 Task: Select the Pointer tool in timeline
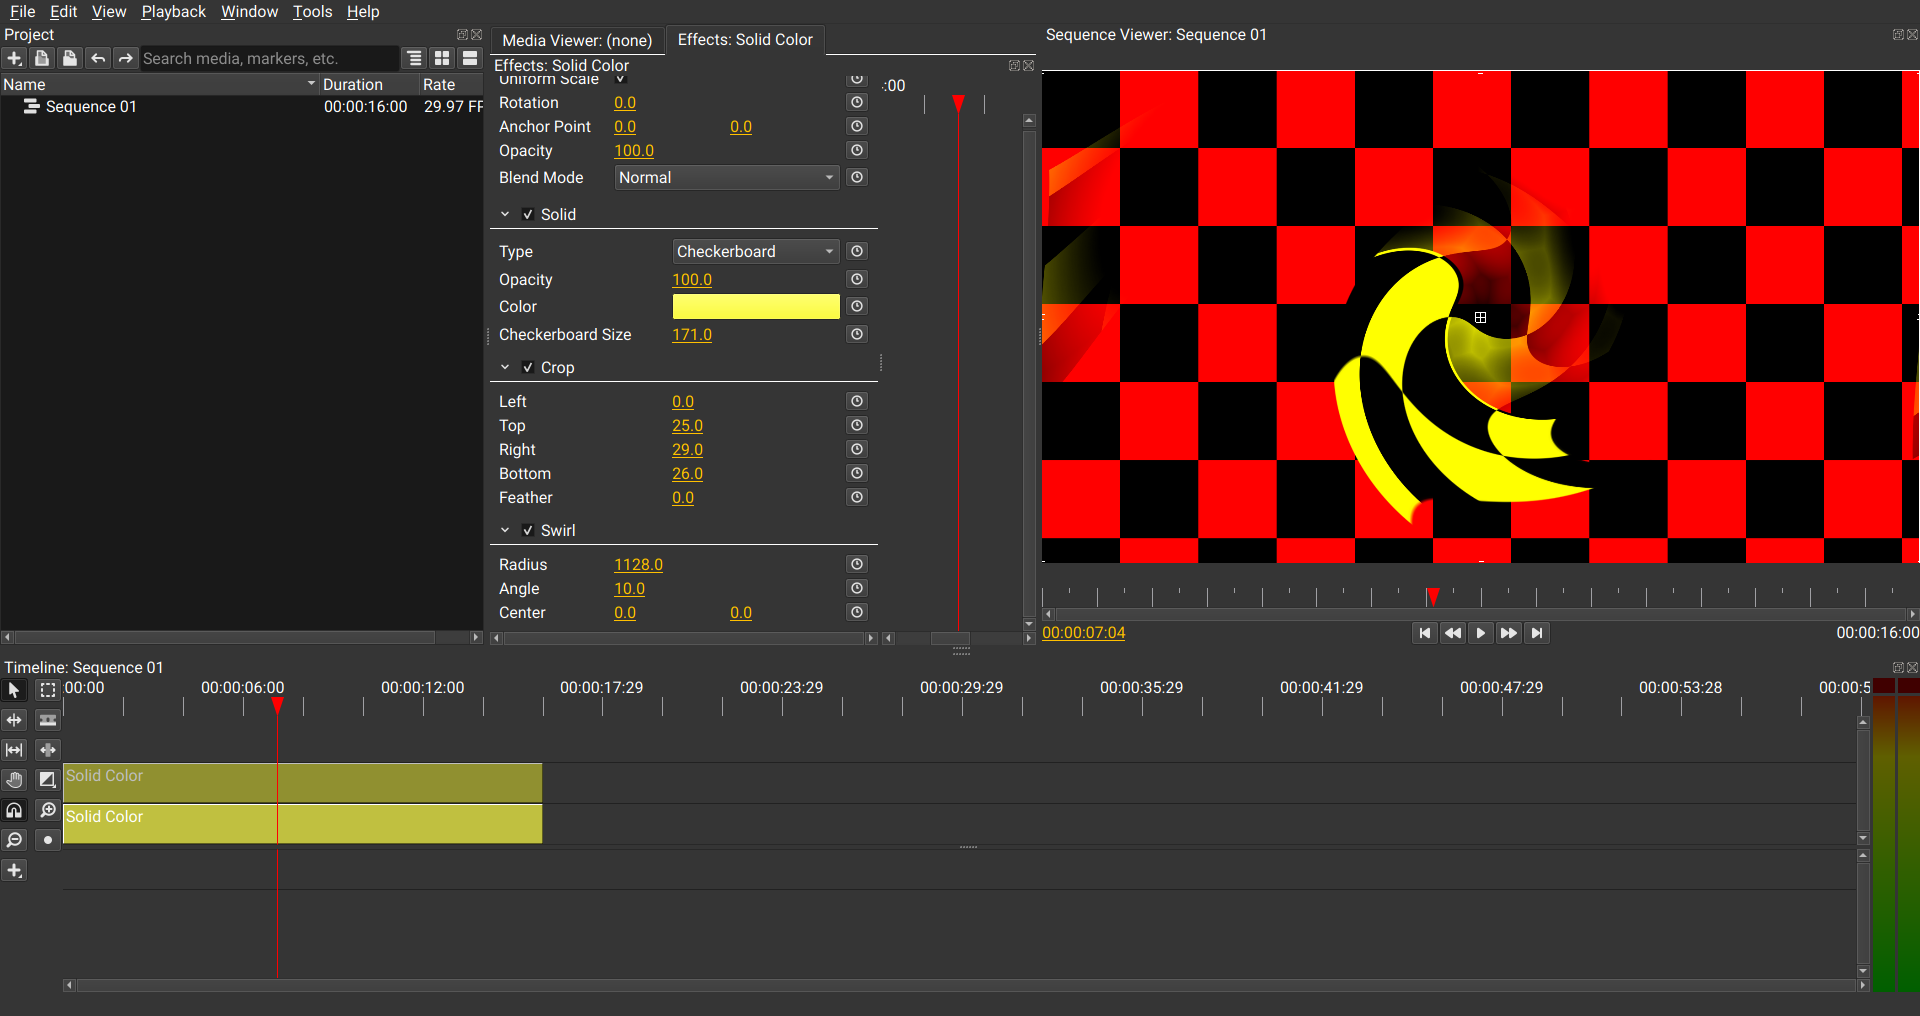[x=14, y=690]
